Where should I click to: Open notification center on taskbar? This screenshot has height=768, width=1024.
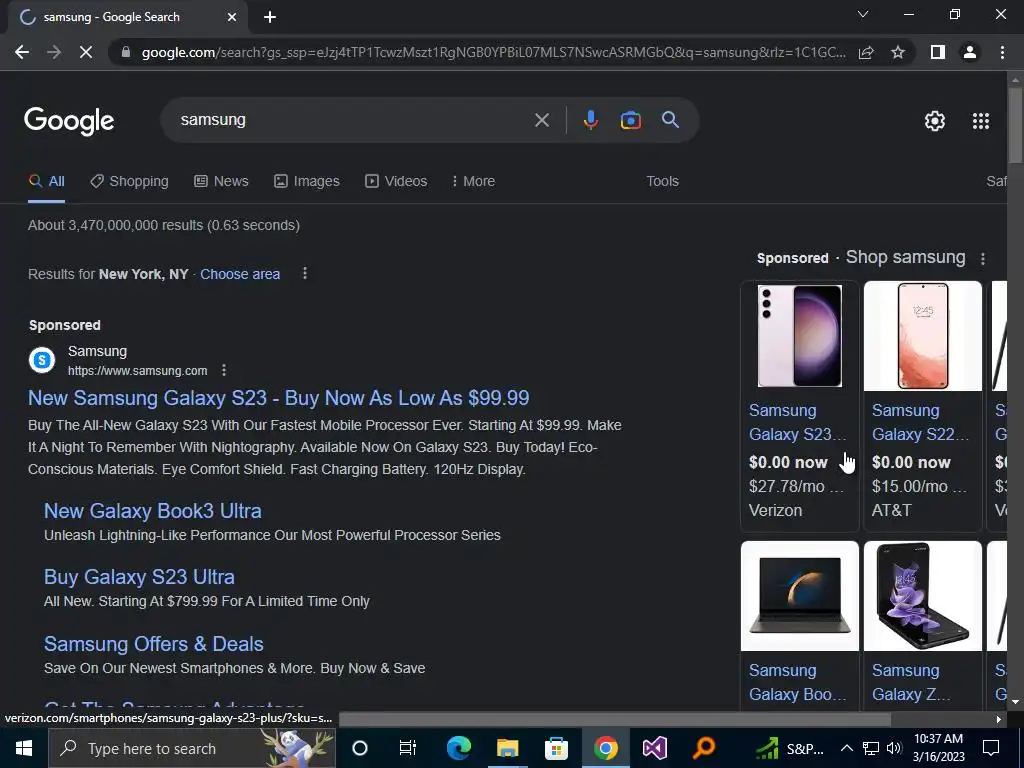click(991, 748)
